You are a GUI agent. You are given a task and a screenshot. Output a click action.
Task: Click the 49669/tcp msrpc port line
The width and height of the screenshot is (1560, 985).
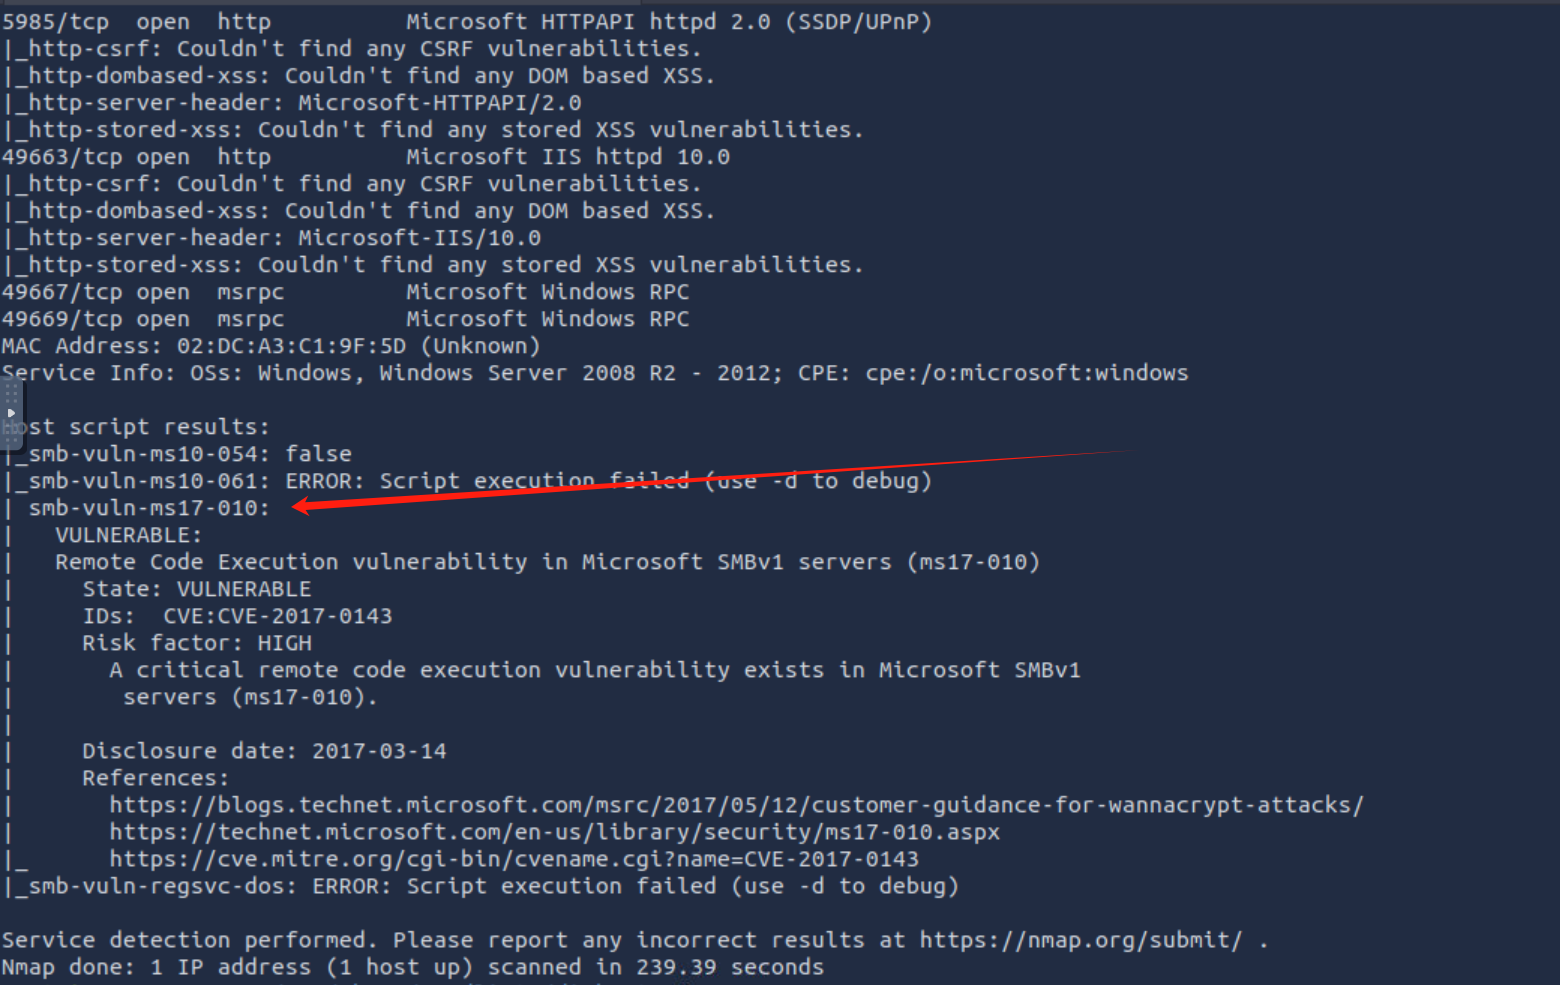(345, 319)
